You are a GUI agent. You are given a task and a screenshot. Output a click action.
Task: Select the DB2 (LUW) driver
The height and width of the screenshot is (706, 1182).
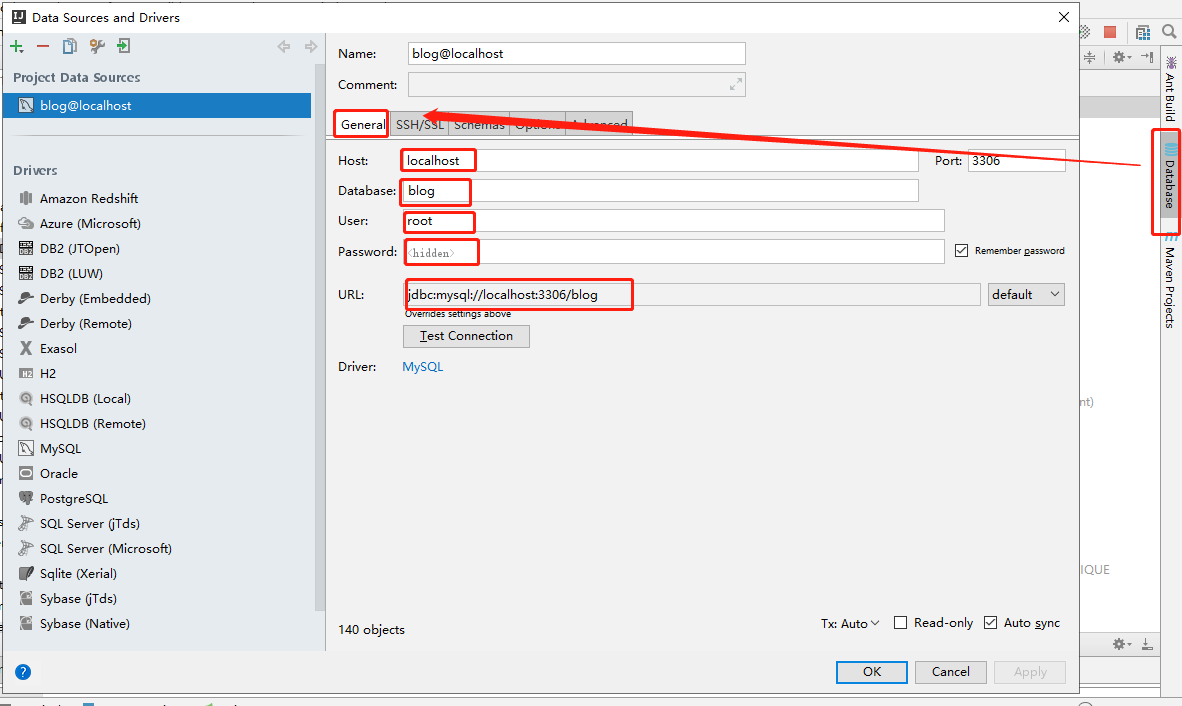tap(72, 273)
